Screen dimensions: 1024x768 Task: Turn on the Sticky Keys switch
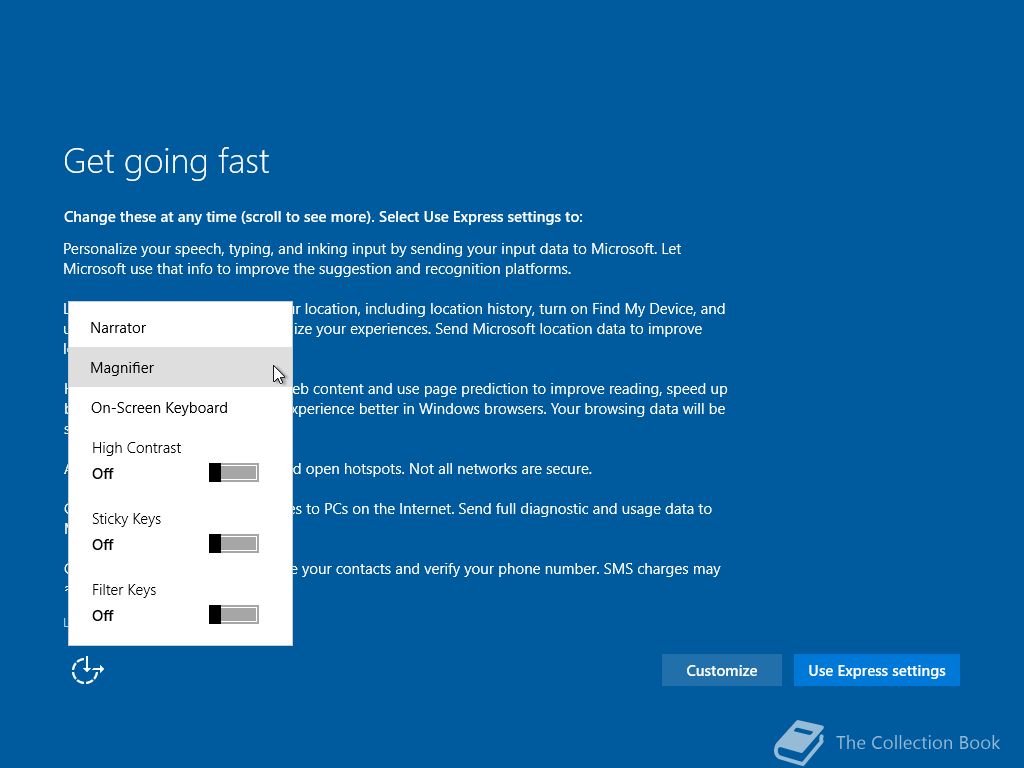tap(234, 543)
